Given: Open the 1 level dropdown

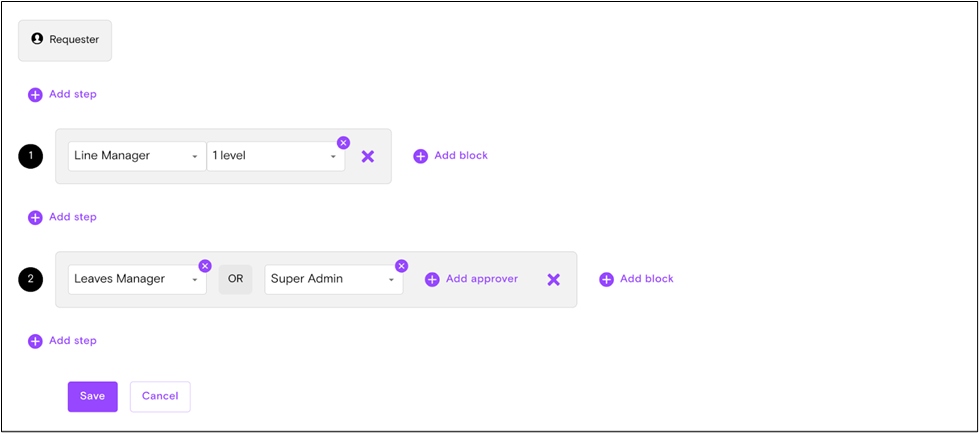Looking at the screenshot, I should click(x=275, y=156).
